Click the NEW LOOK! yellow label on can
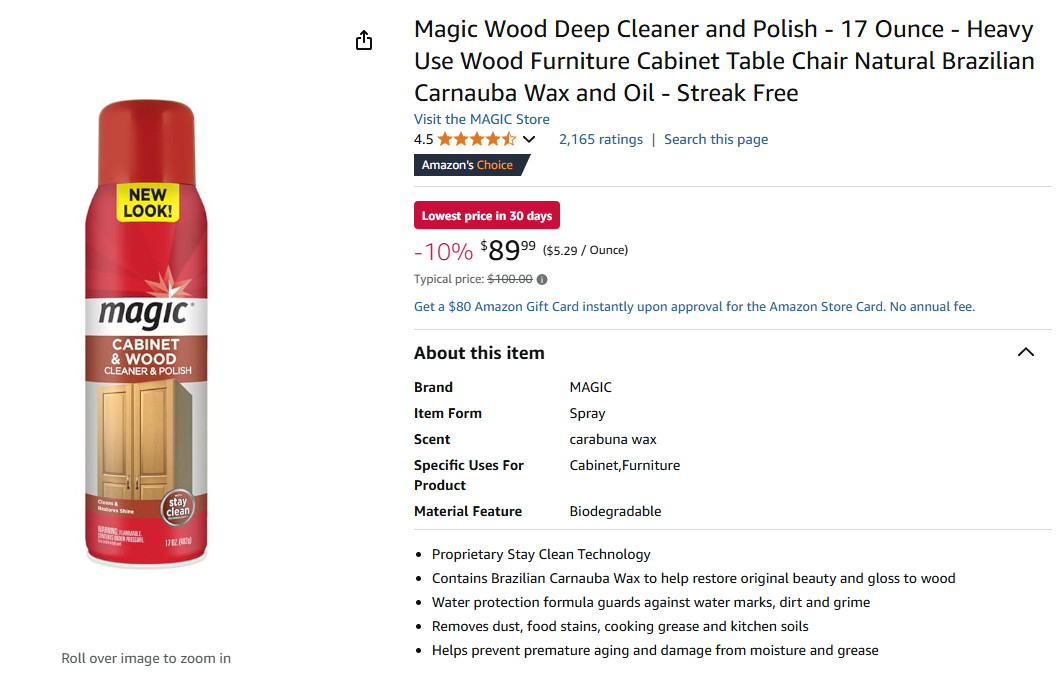Image resolution: width=1063 pixels, height=677 pixels. click(x=148, y=203)
